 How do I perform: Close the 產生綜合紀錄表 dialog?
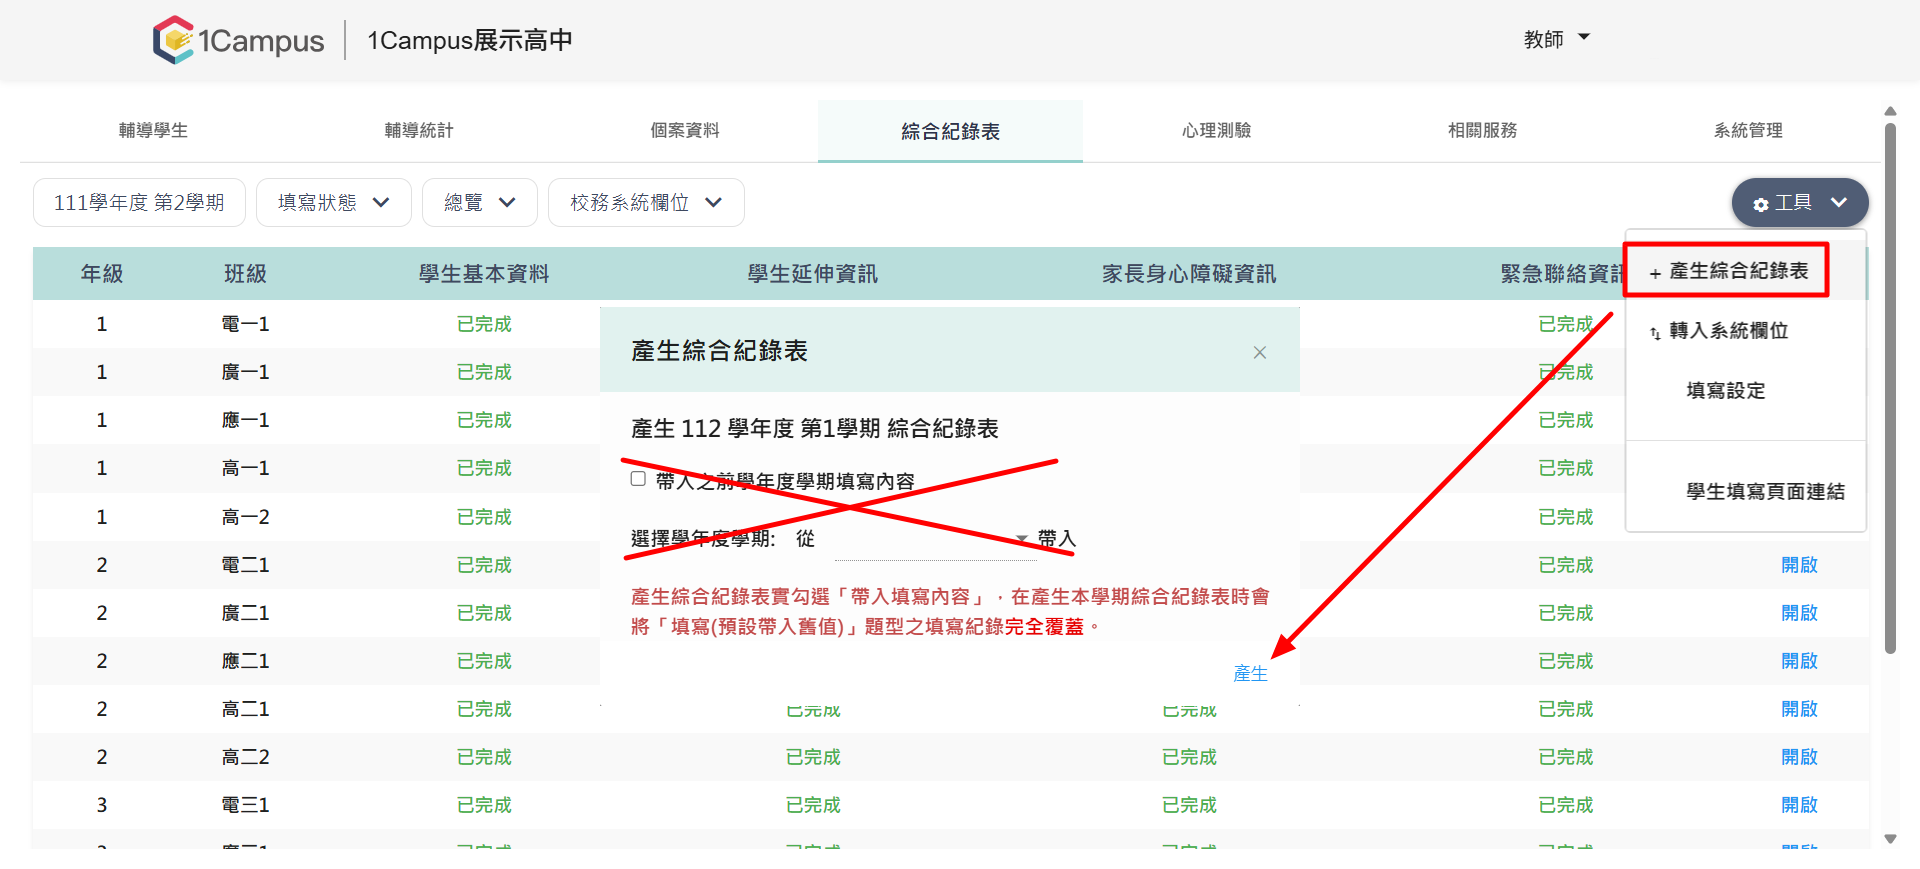tap(1260, 352)
